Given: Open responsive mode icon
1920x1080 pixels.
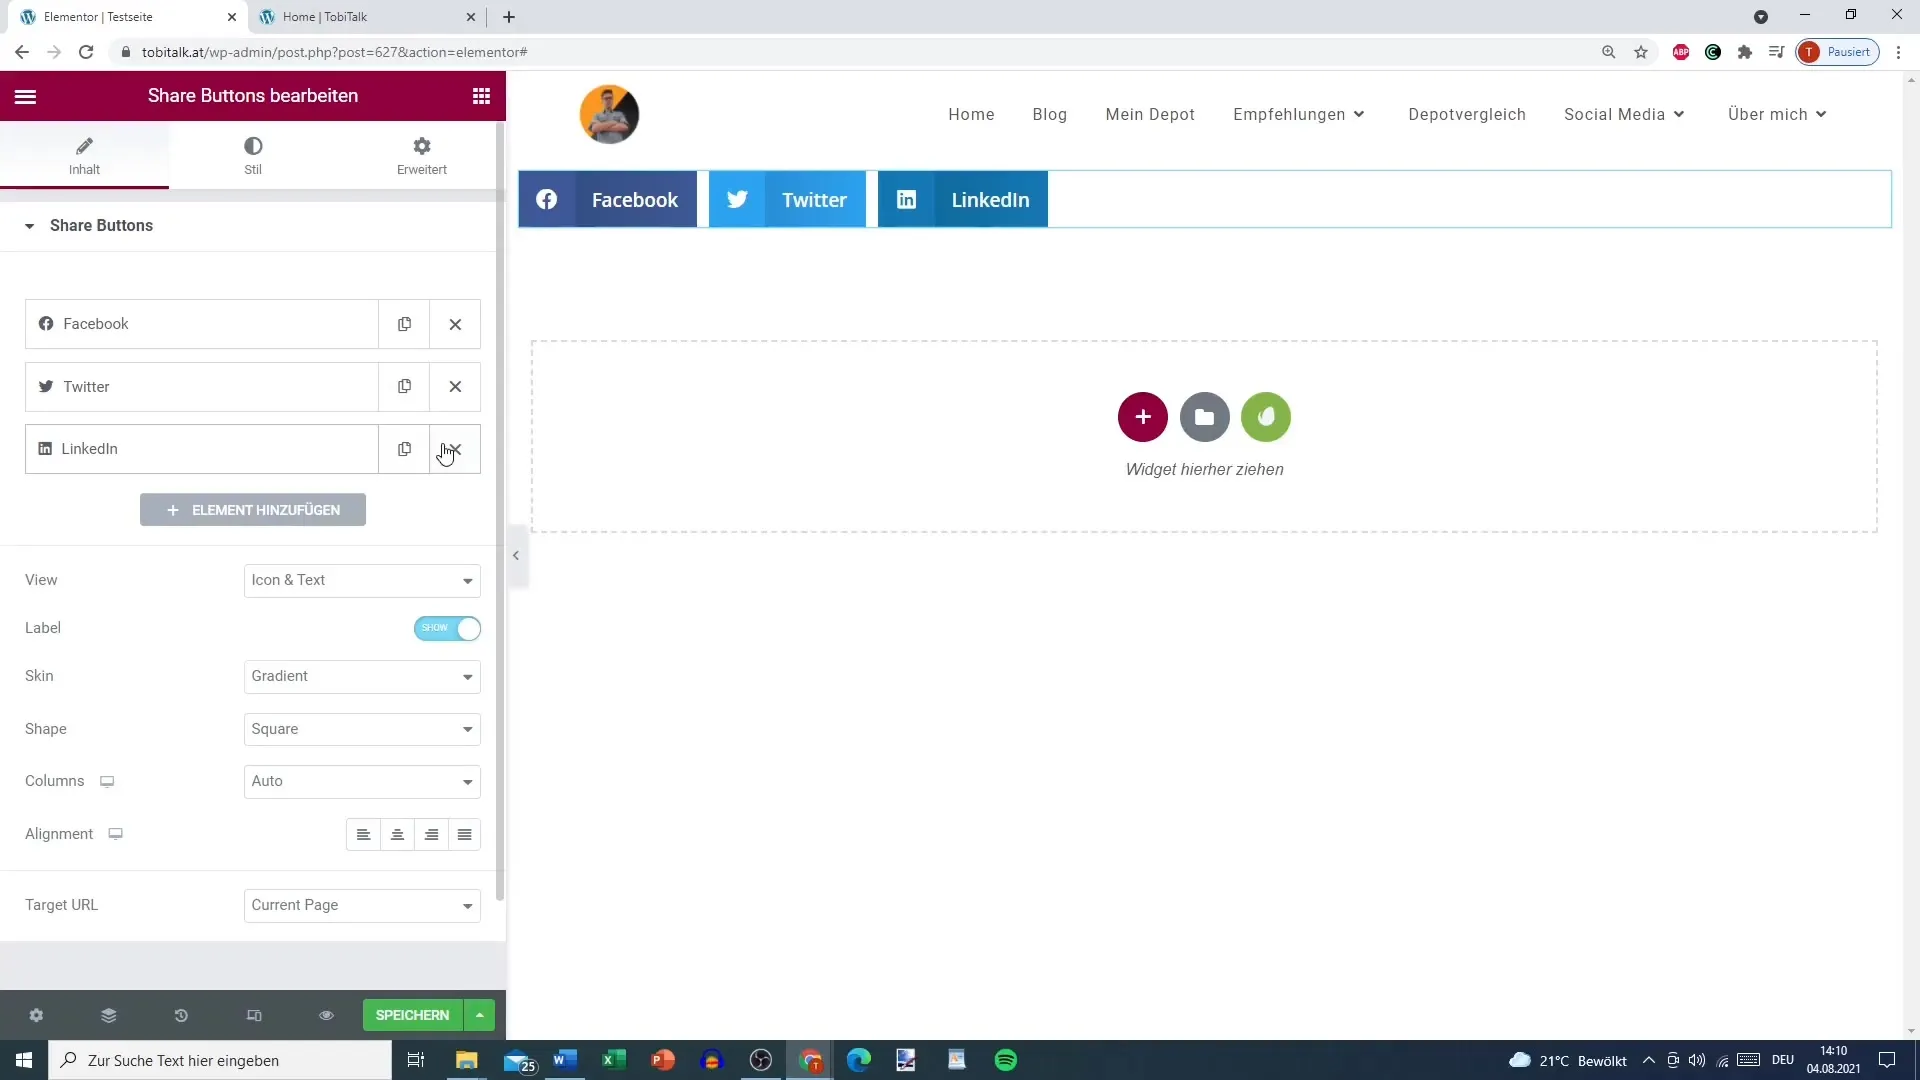Looking at the screenshot, I should [x=254, y=1016].
